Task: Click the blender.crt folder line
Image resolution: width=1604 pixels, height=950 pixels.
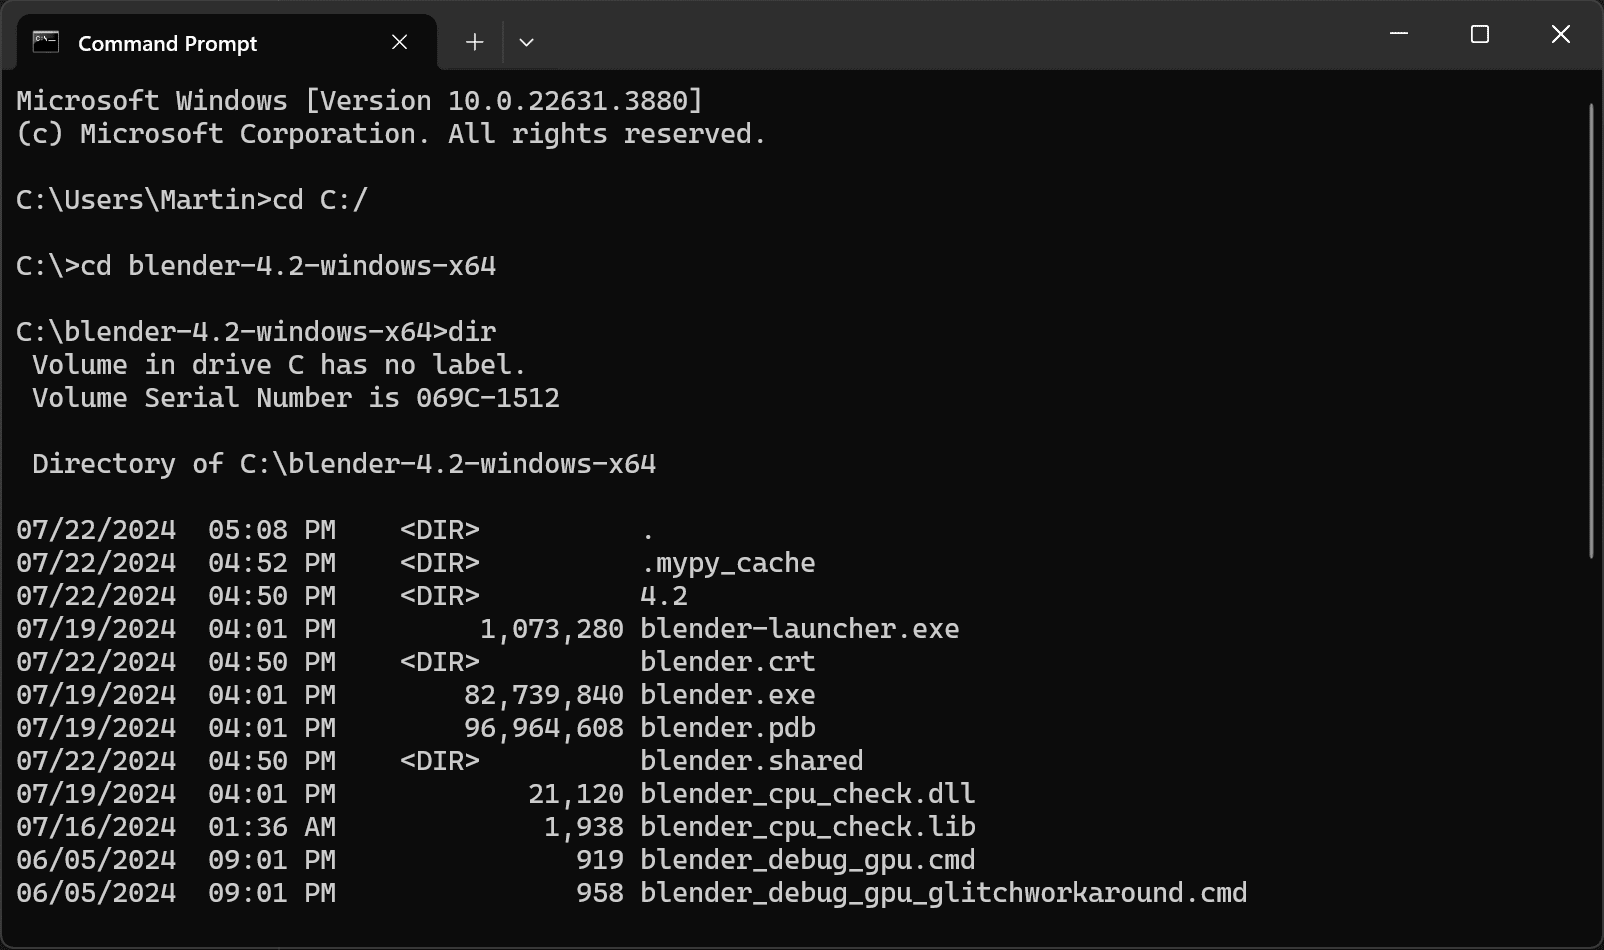Action: click(x=727, y=661)
